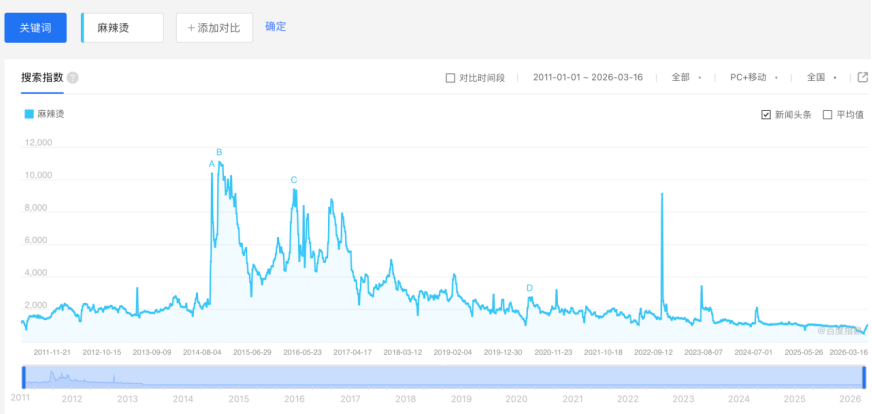This screenshot has height=414, width=872.
Task: Click news marker D on the chart
Action: click(x=529, y=288)
